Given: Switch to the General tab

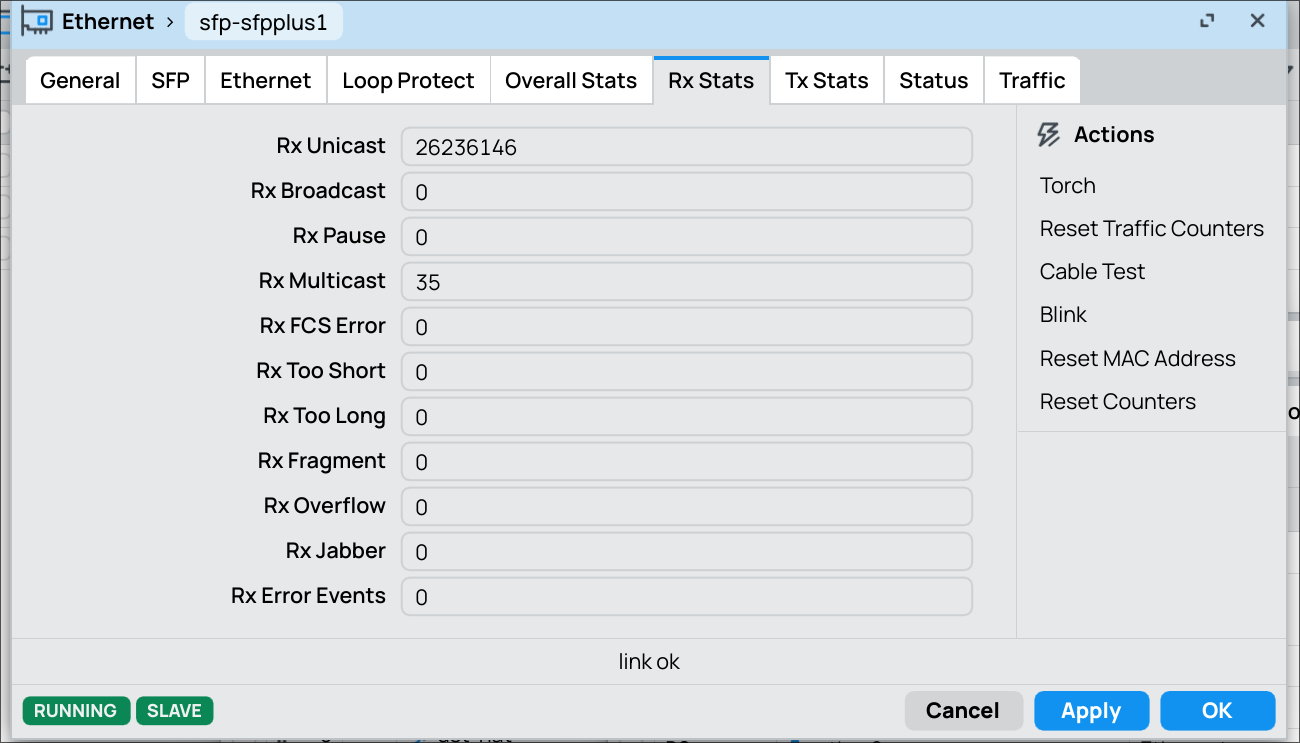Looking at the screenshot, I should tap(80, 81).
